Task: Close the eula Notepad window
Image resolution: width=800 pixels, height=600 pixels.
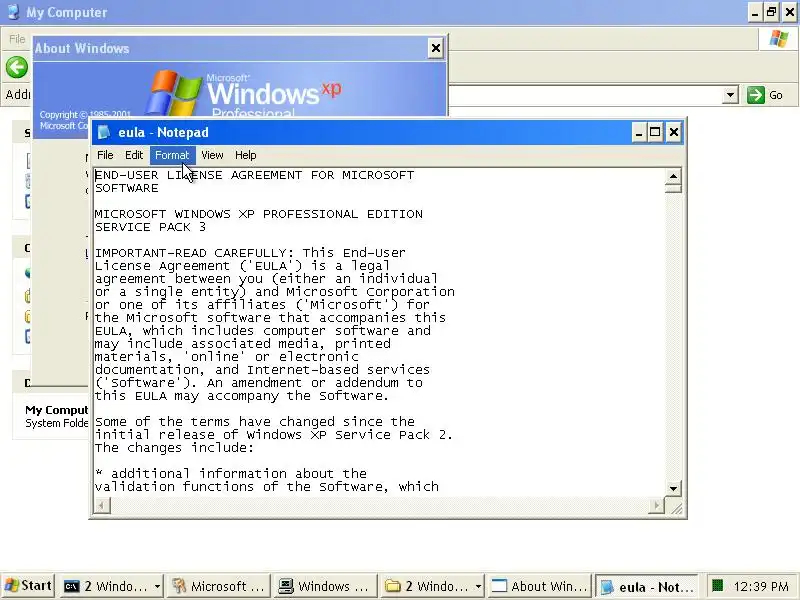Action: point(673,133)
